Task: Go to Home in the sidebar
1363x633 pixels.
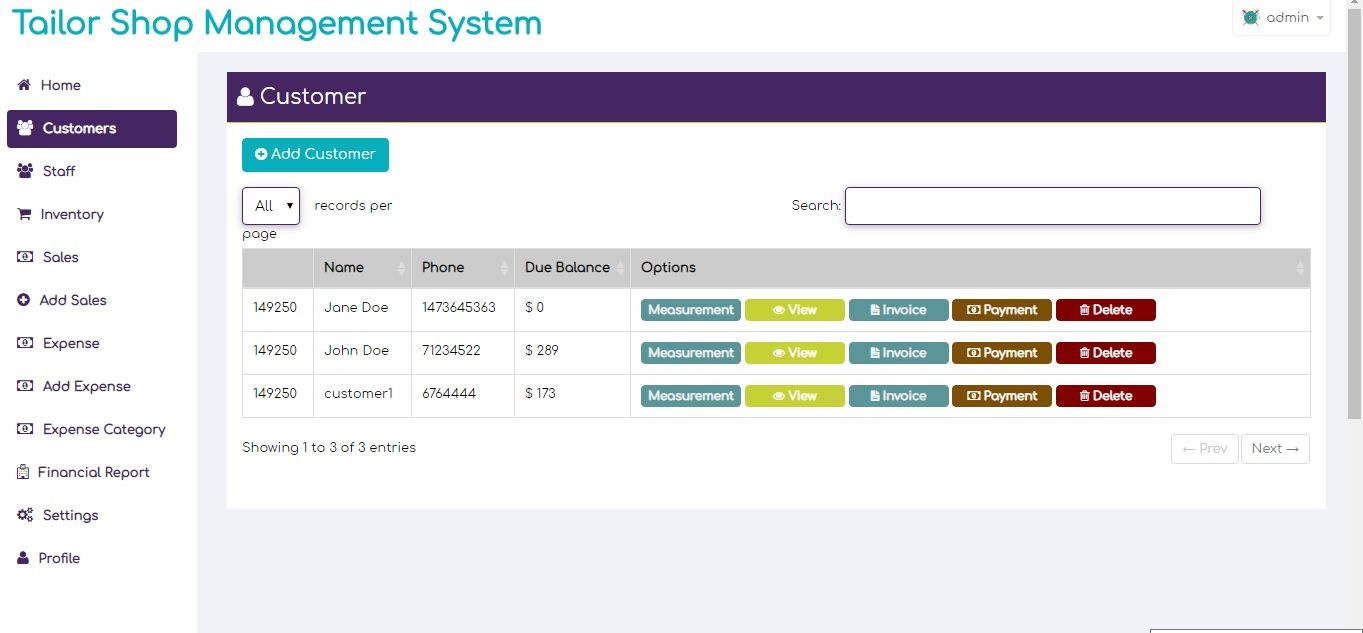Action: pos(49,85)
